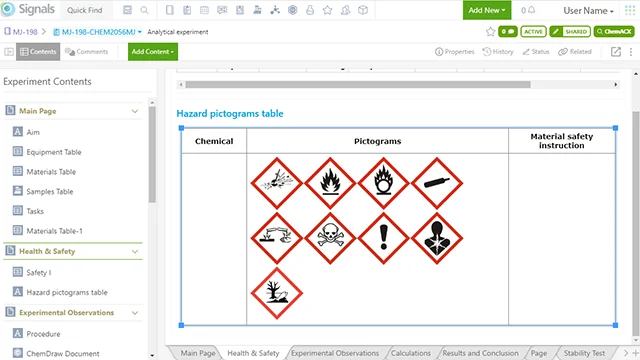Click the calendar grid toolbar icon

coord(204,10)
